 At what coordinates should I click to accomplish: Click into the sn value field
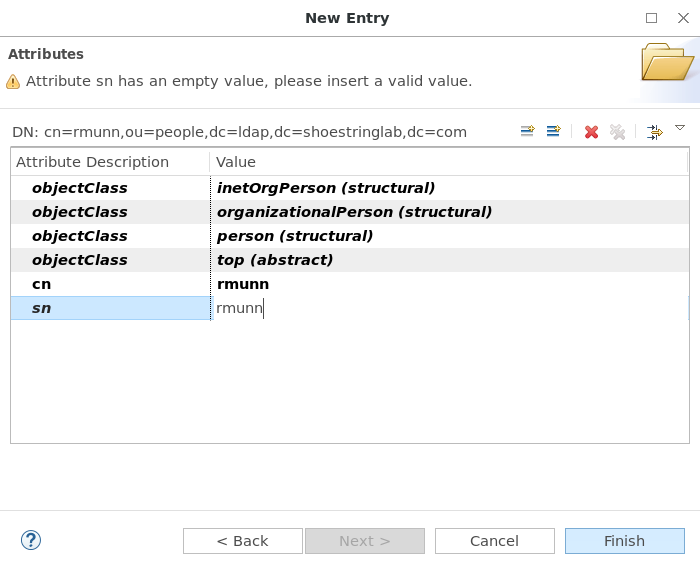(x=450, y=308)
